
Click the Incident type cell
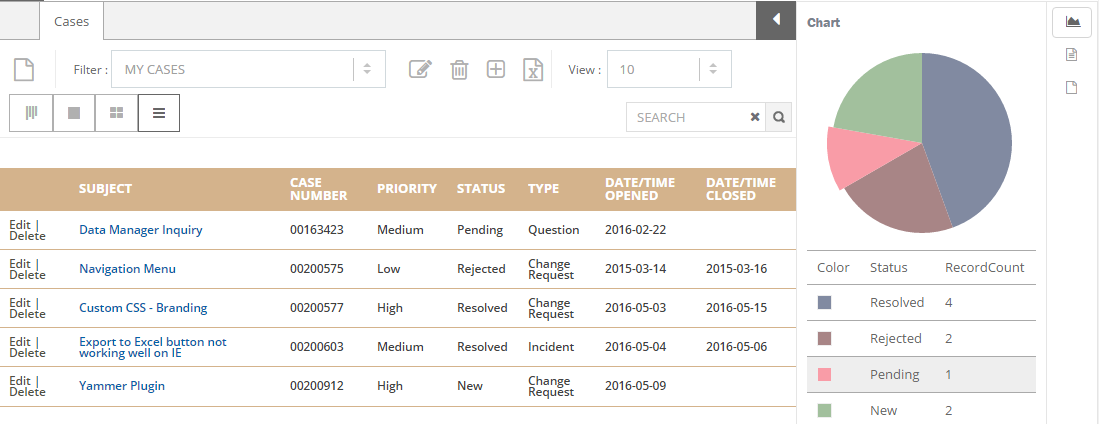(551, 347)
